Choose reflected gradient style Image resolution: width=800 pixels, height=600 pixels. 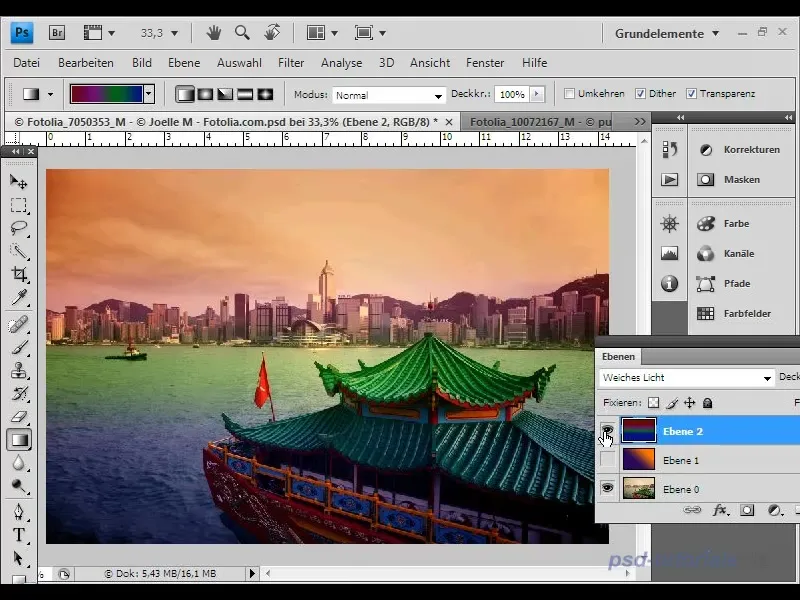tap(245, 94)
